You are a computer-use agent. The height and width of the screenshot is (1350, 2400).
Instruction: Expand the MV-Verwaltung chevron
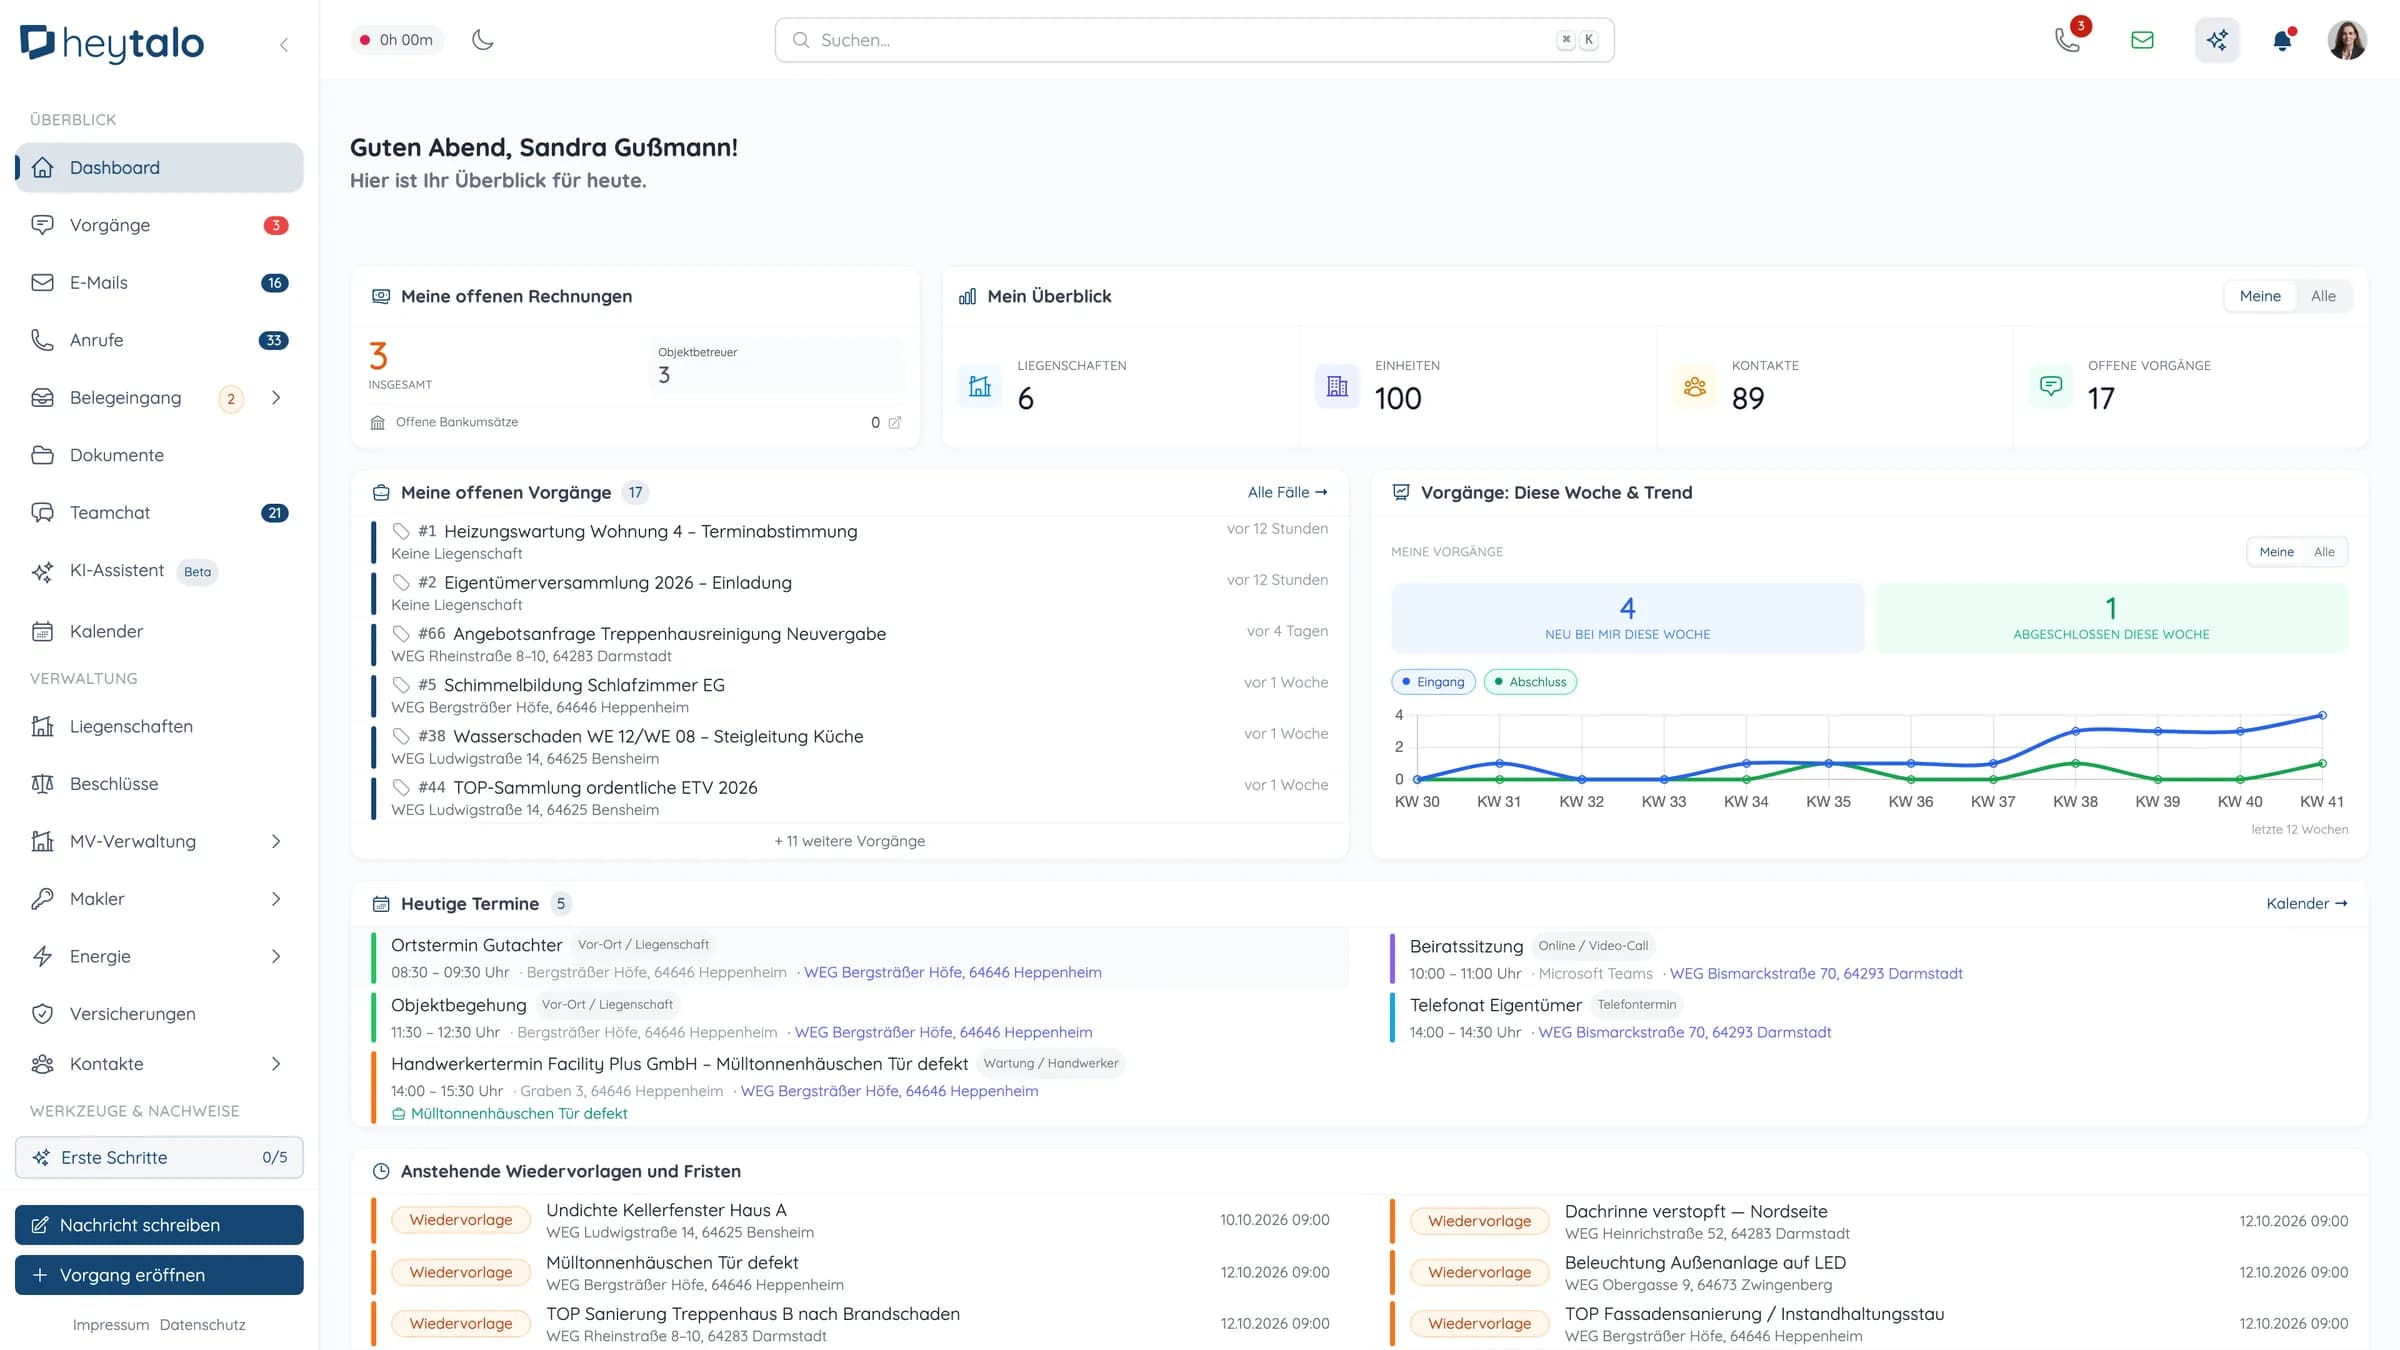pos(276,841)
